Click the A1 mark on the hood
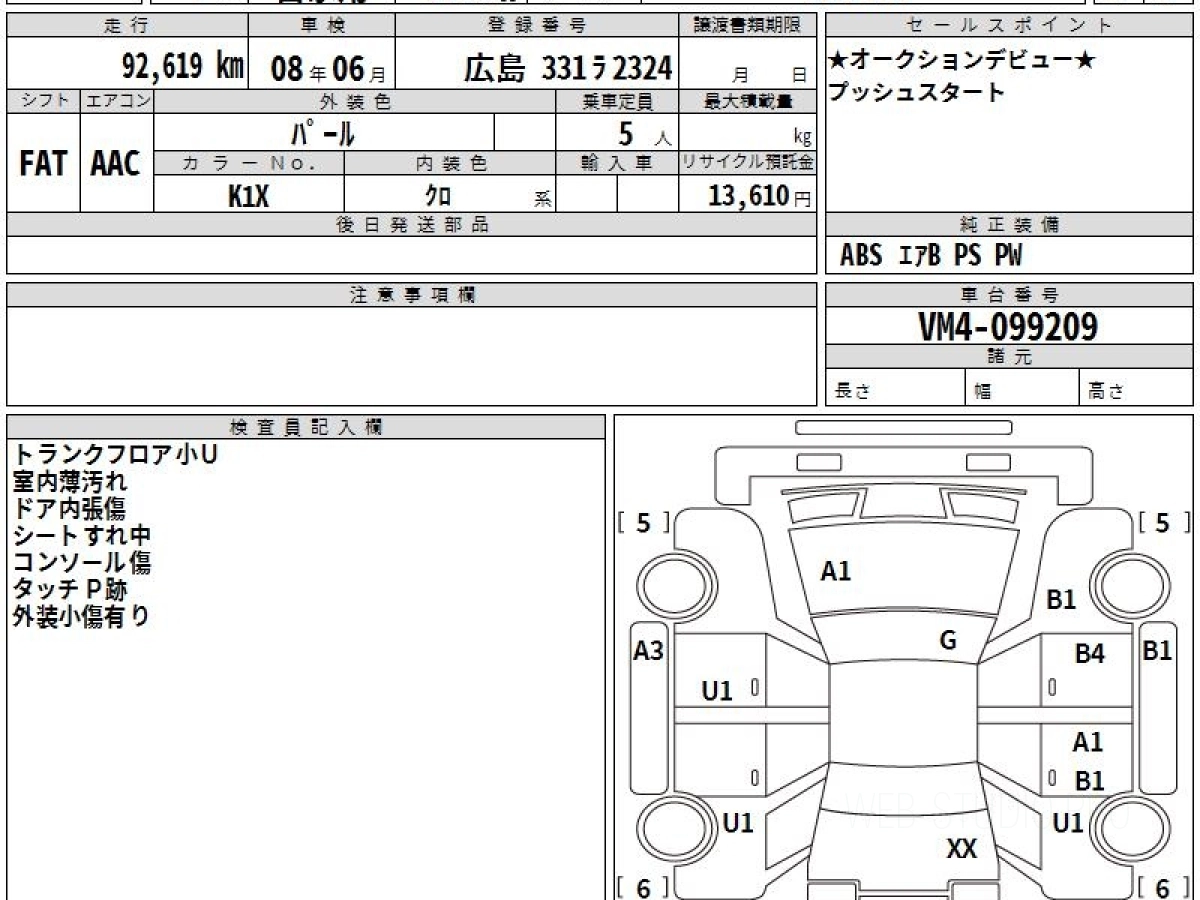1200x900 pixels. [835, 572]
